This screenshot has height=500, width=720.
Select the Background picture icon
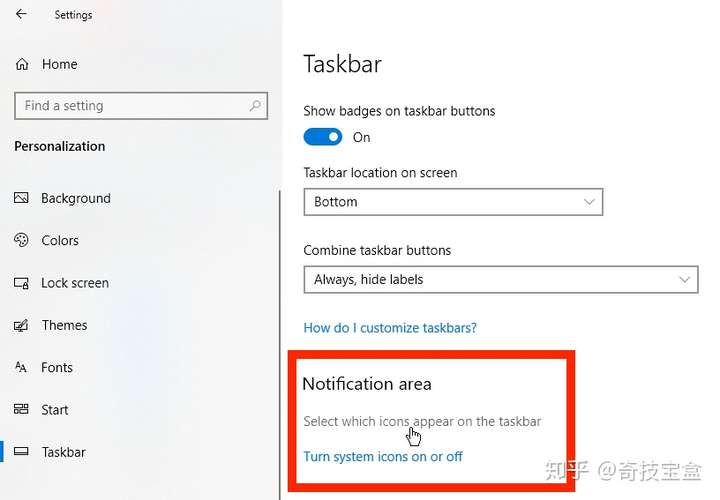21,198
